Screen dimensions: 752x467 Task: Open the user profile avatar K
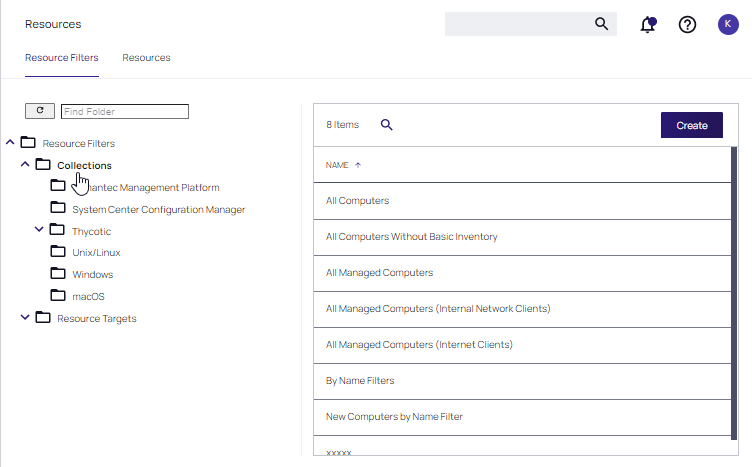tap(728, 25)
